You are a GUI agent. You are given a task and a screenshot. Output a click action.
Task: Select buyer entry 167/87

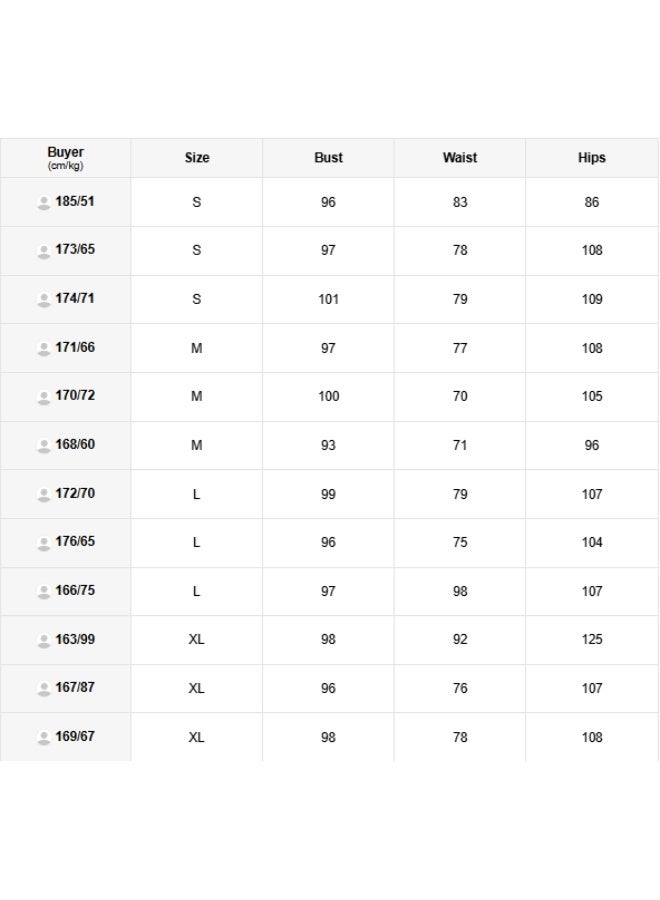75,688
